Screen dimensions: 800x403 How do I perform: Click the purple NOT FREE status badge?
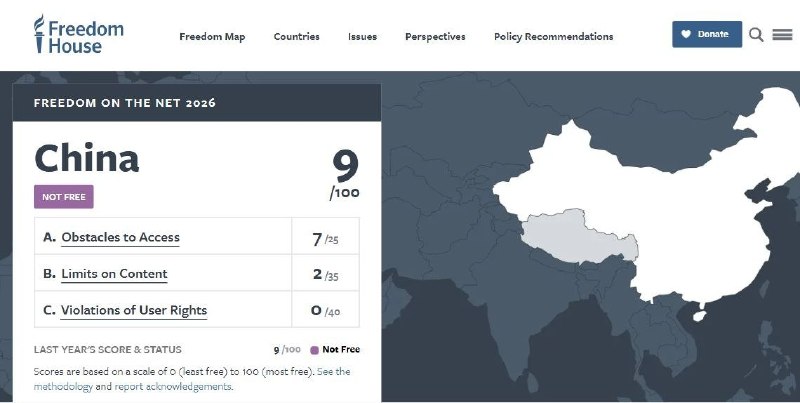[x=64, y=197]
